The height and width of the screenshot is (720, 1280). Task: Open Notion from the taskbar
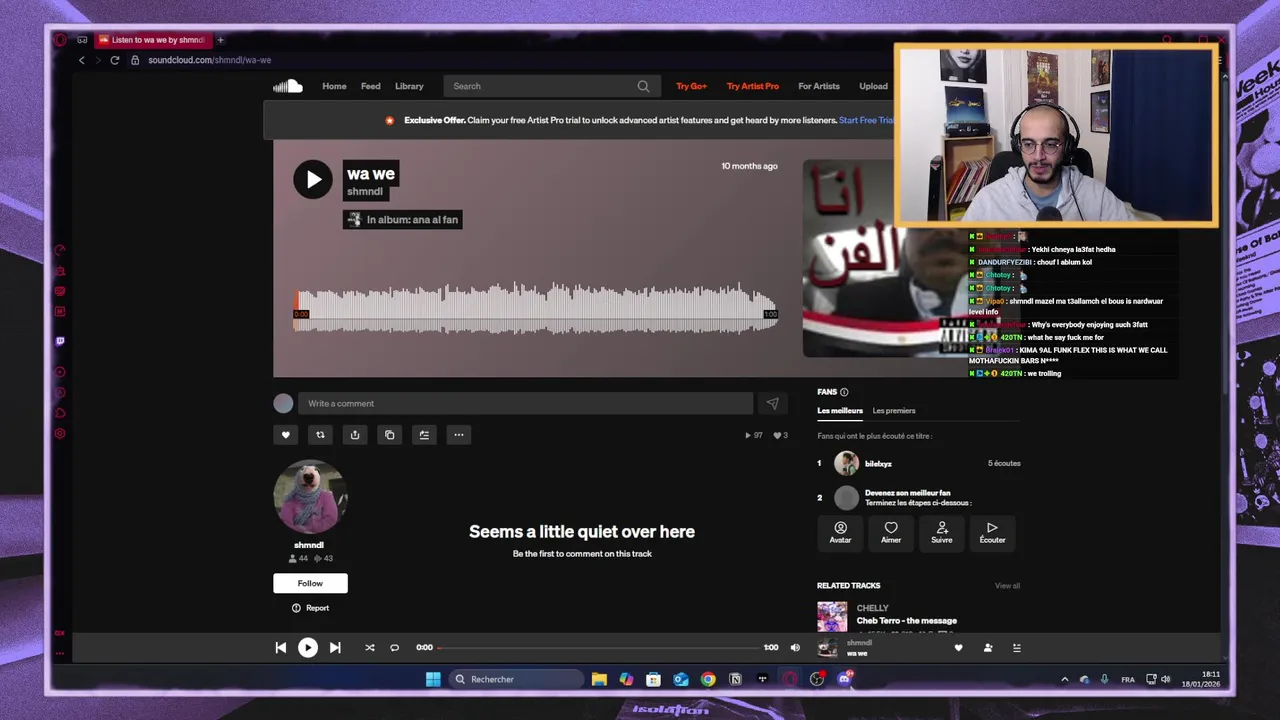tap(735, 679)
